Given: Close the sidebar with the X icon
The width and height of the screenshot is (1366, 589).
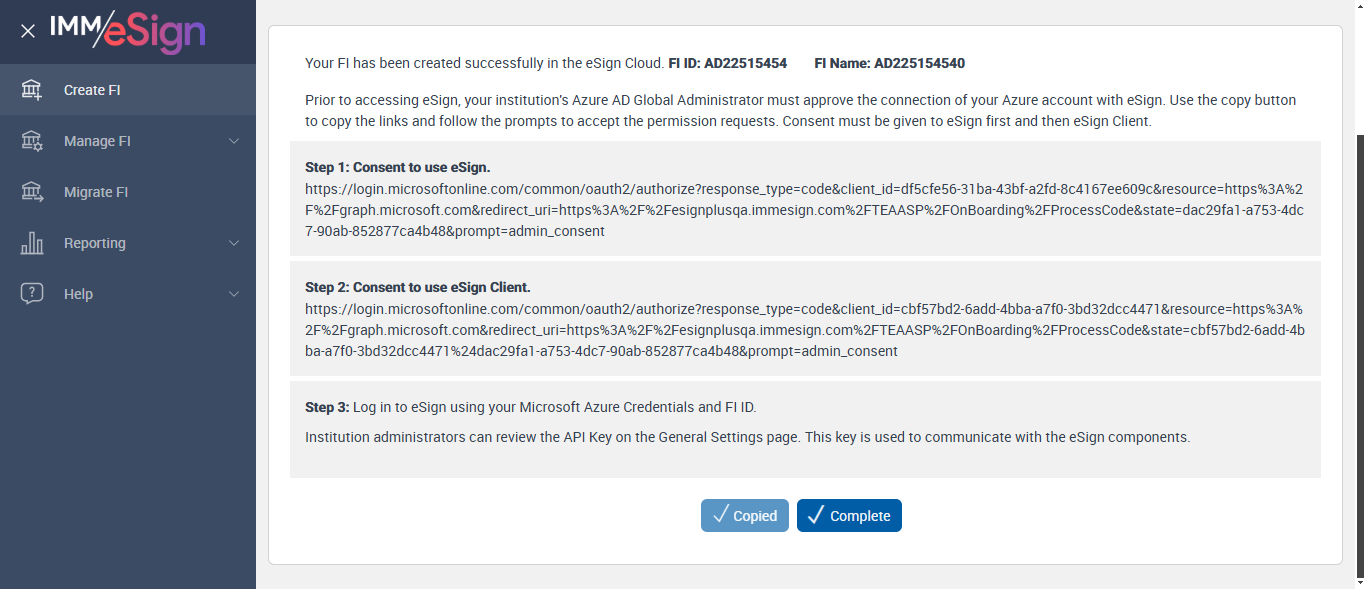Looking at the screenshot, I should 28,31.
